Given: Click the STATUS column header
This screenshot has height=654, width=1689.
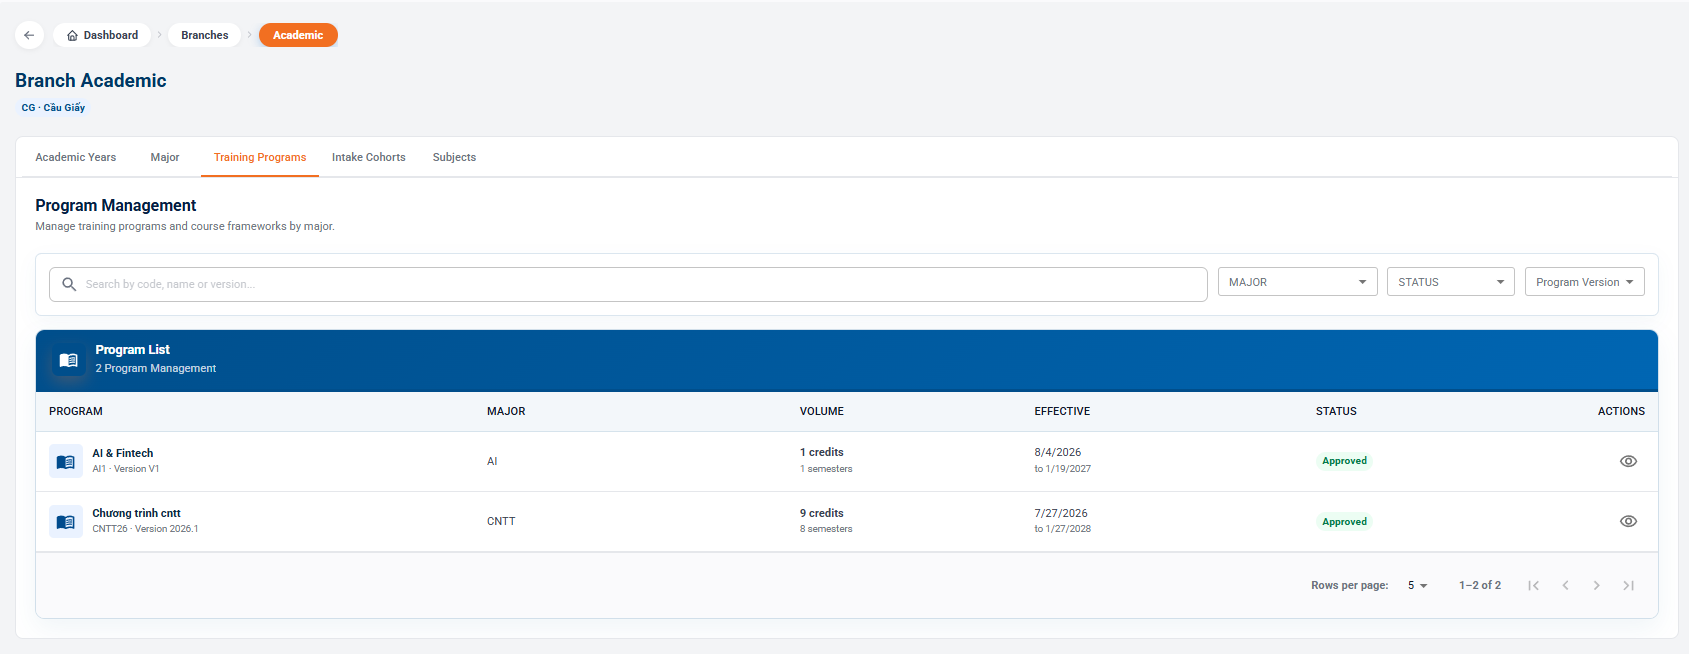Looking at the screenshot, I should click(1336, 411).
